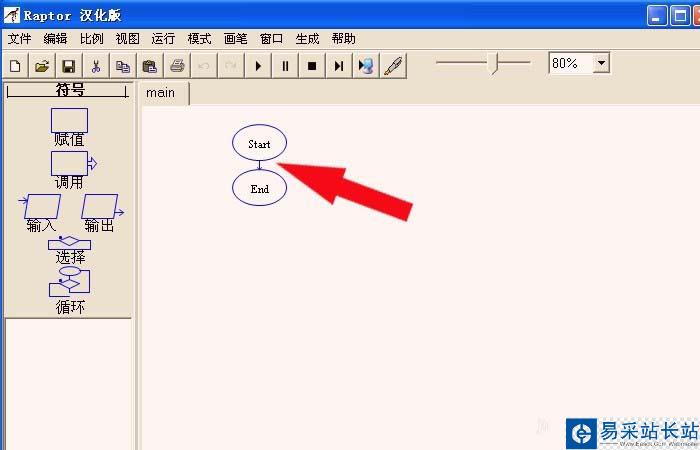700x450 pixels.
Task: Maximize the Raptor window
Action: click(680, 16)
